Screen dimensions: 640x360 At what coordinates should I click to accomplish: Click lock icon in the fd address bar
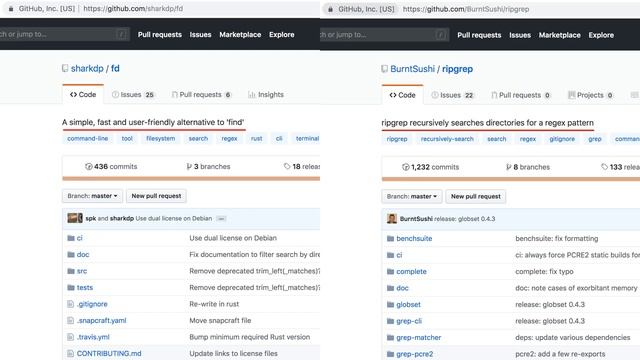tap(11, 9)
